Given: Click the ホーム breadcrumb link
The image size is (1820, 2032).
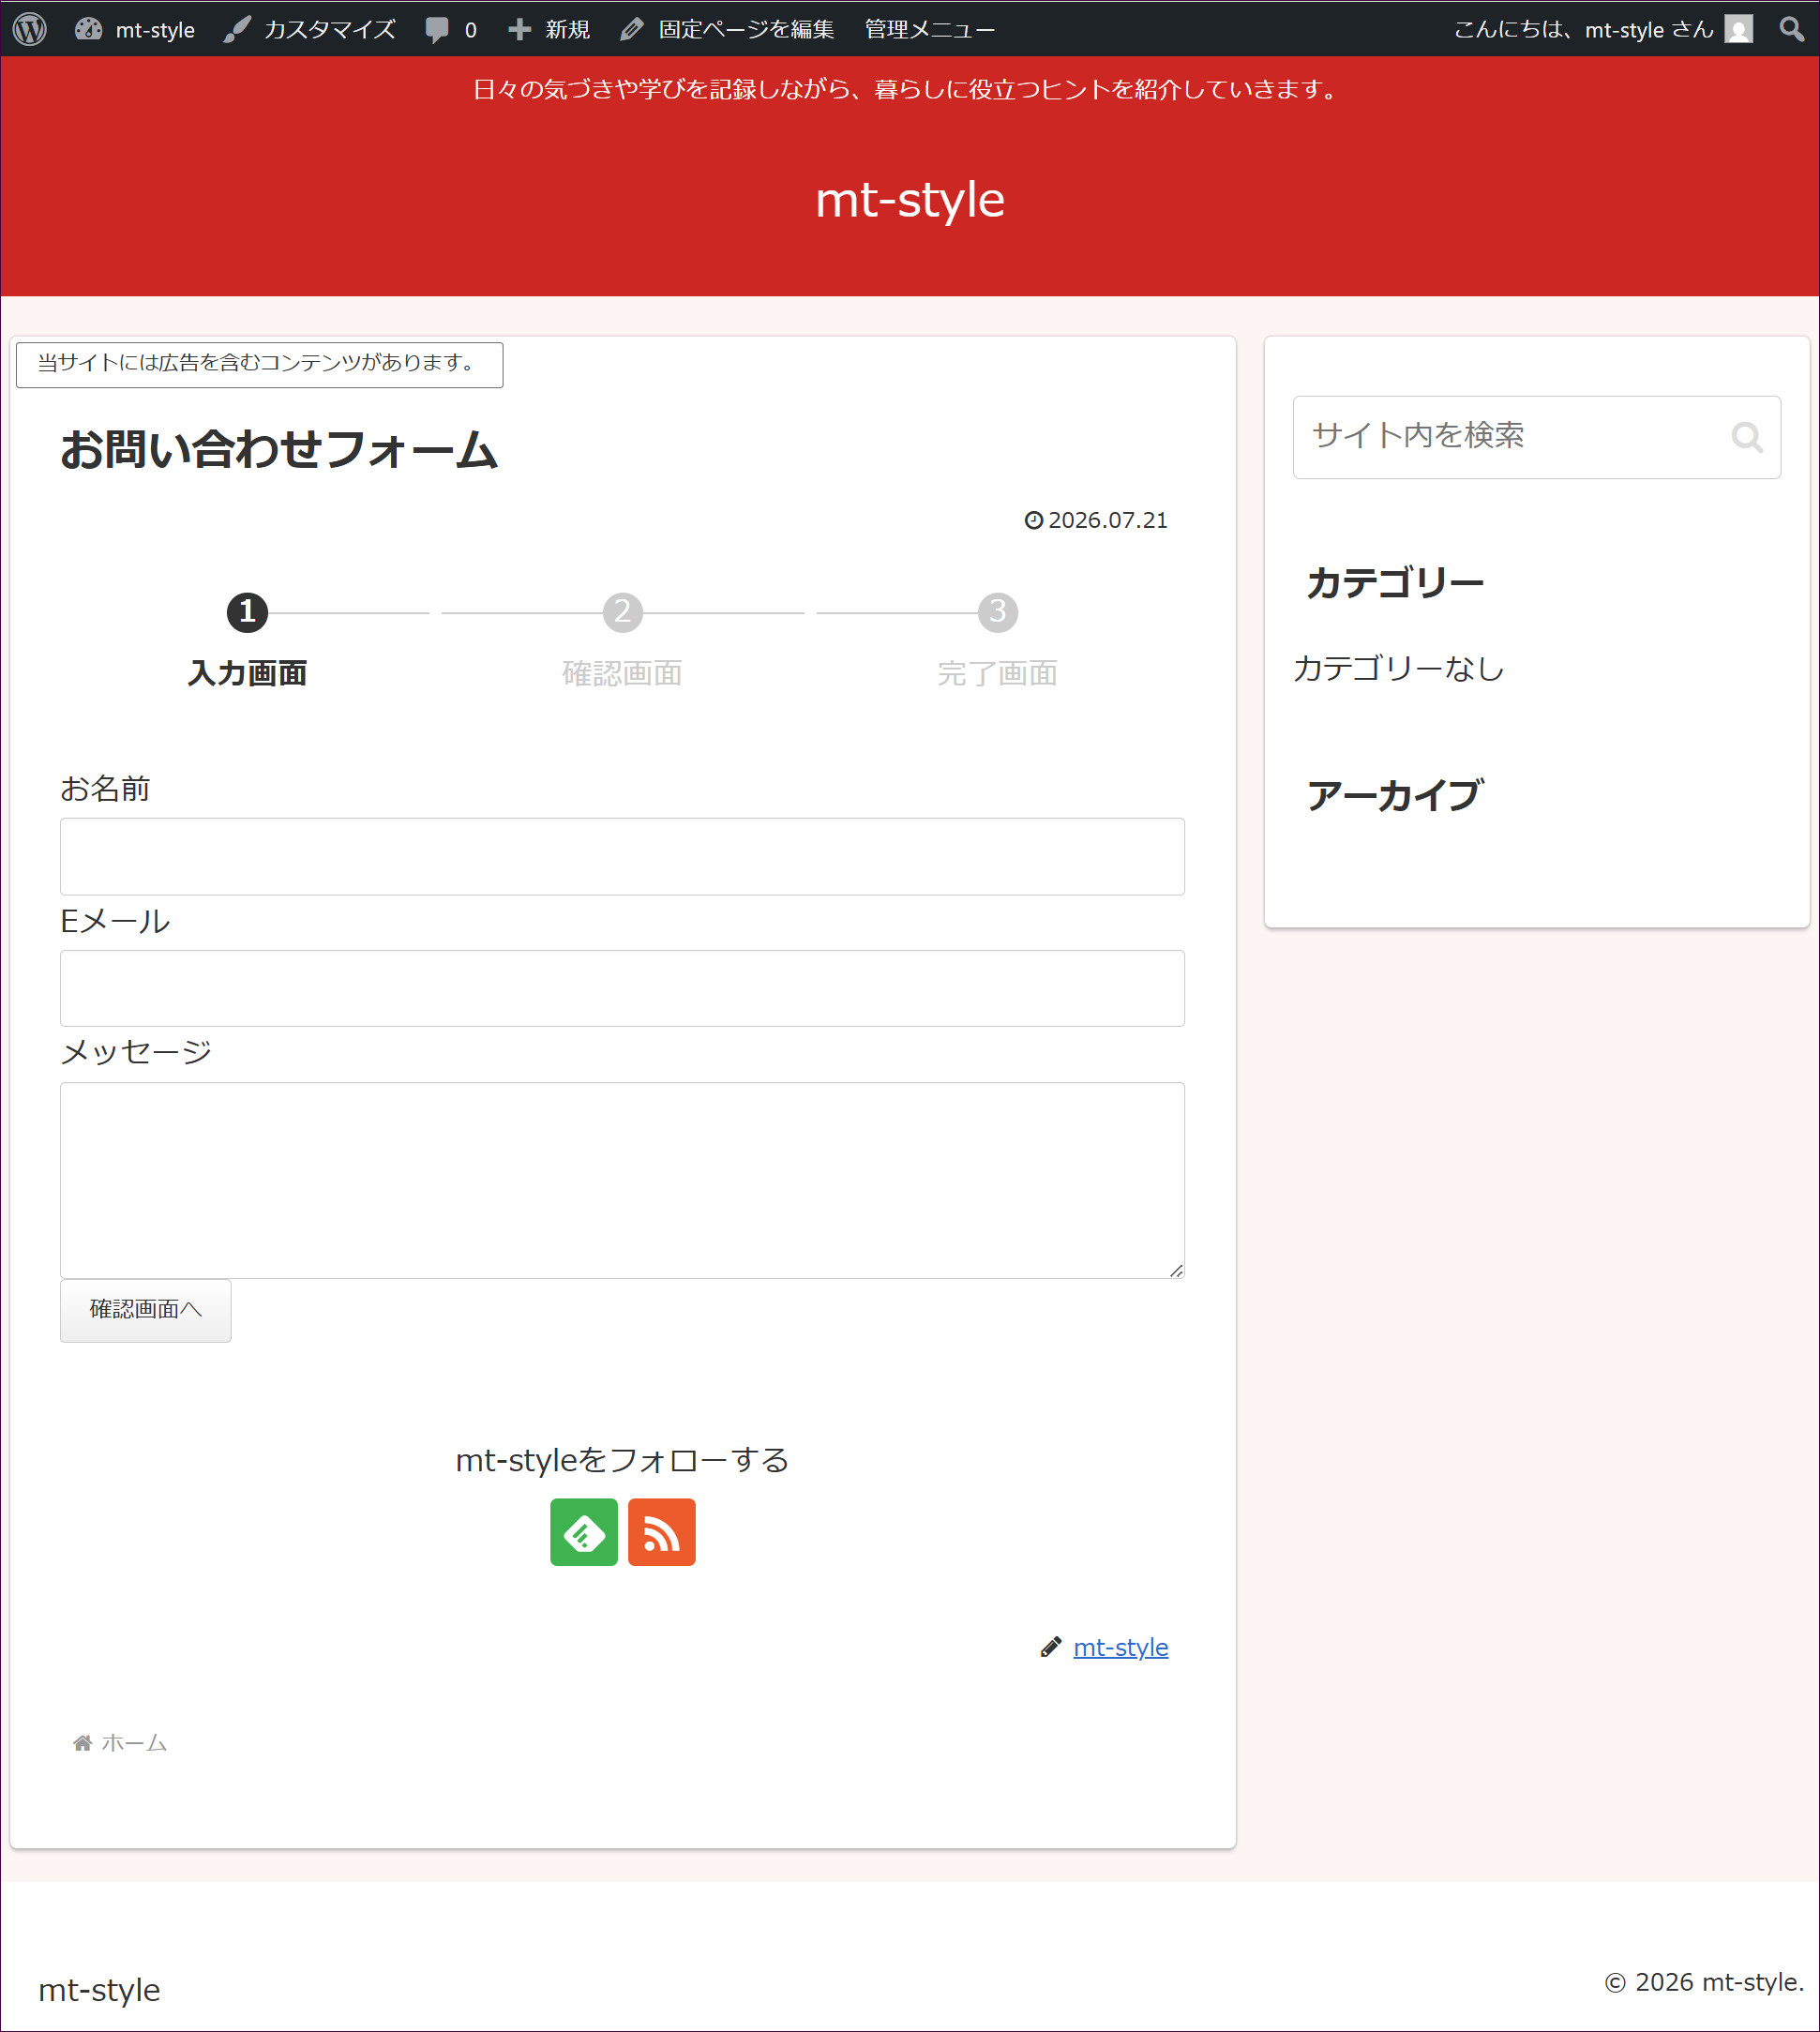Looking at the screenshot, I should click(134, 1743).
